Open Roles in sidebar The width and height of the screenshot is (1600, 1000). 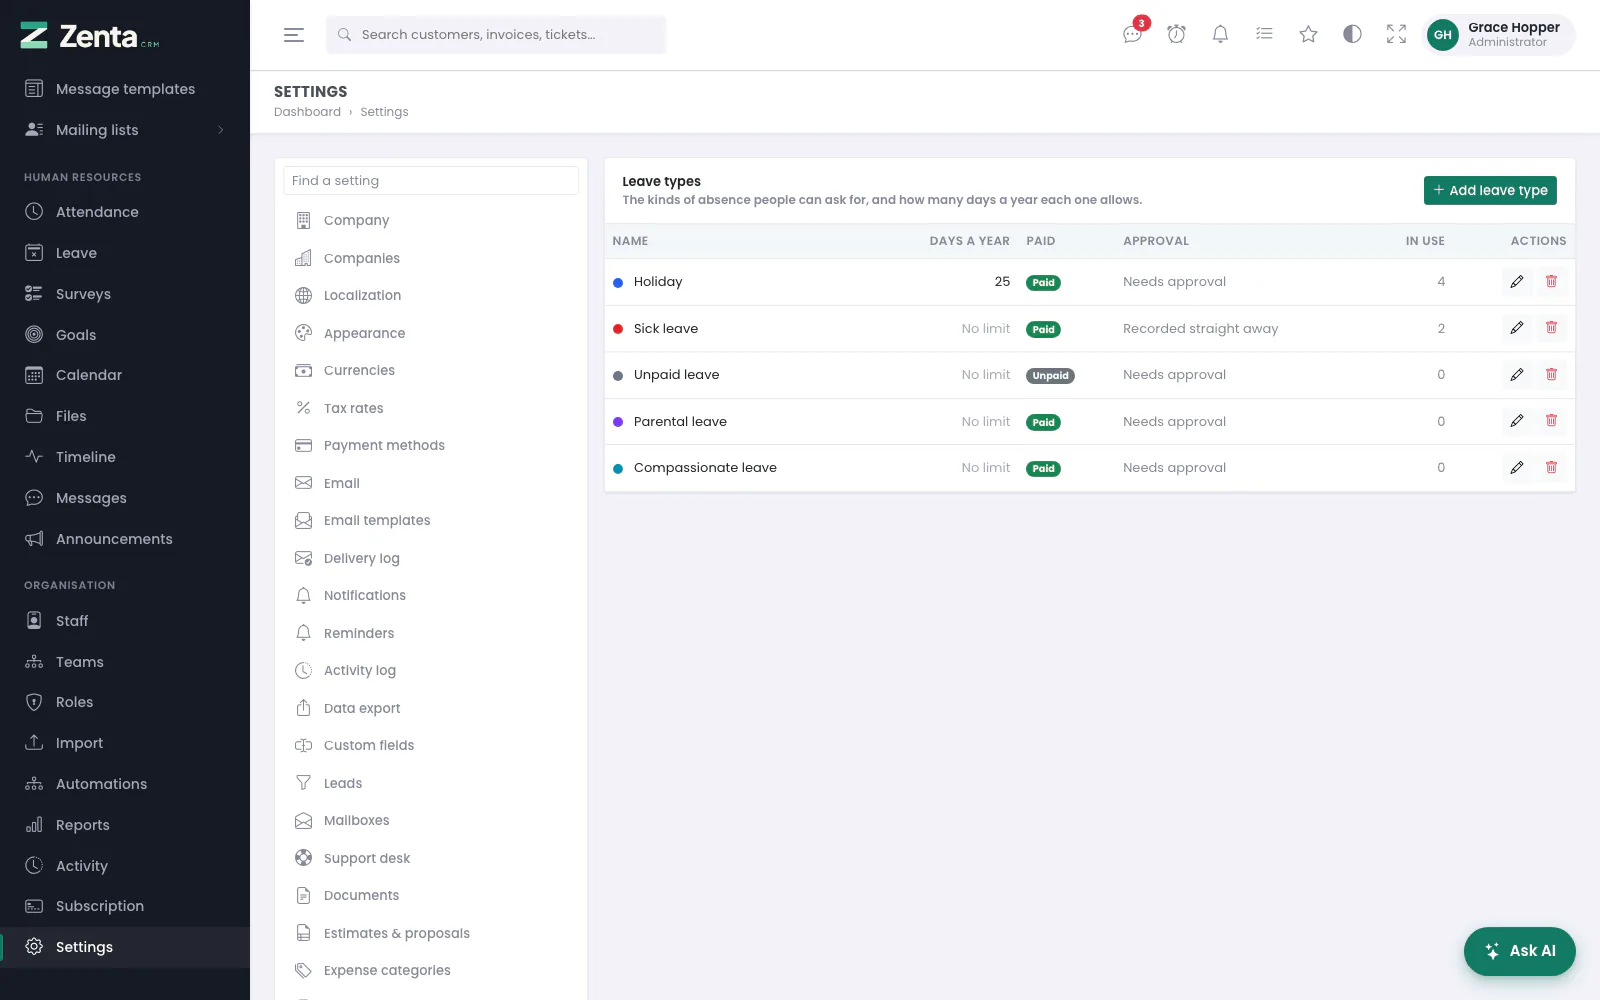coord(125,702)
